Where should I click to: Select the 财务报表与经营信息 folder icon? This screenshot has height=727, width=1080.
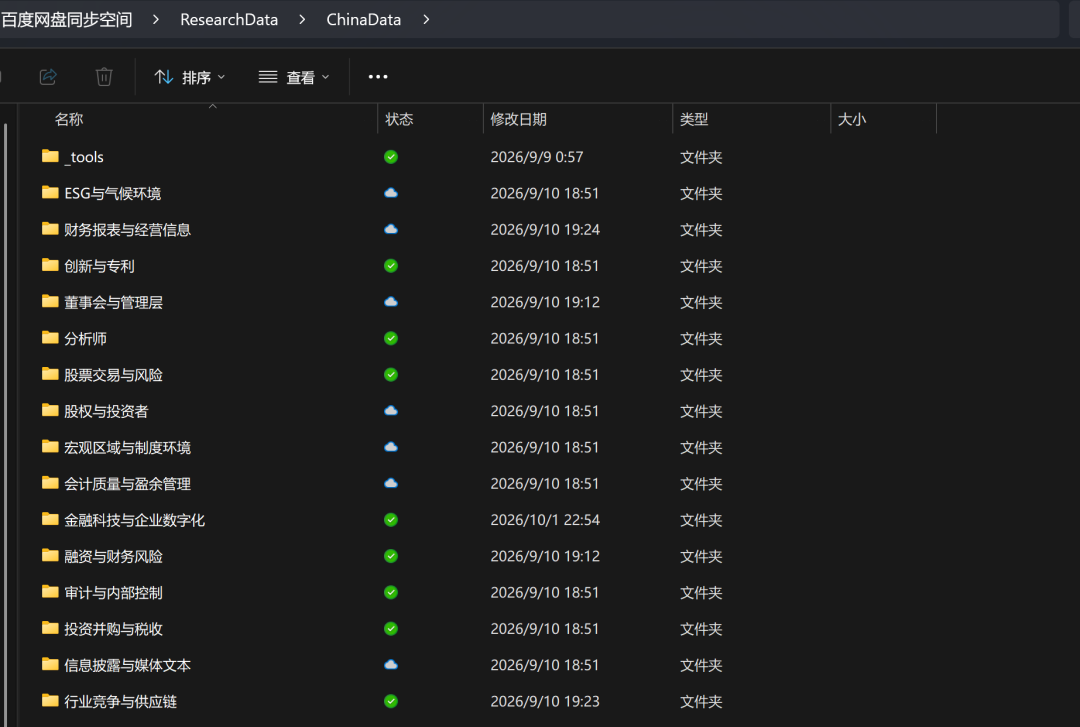point(50,228)
